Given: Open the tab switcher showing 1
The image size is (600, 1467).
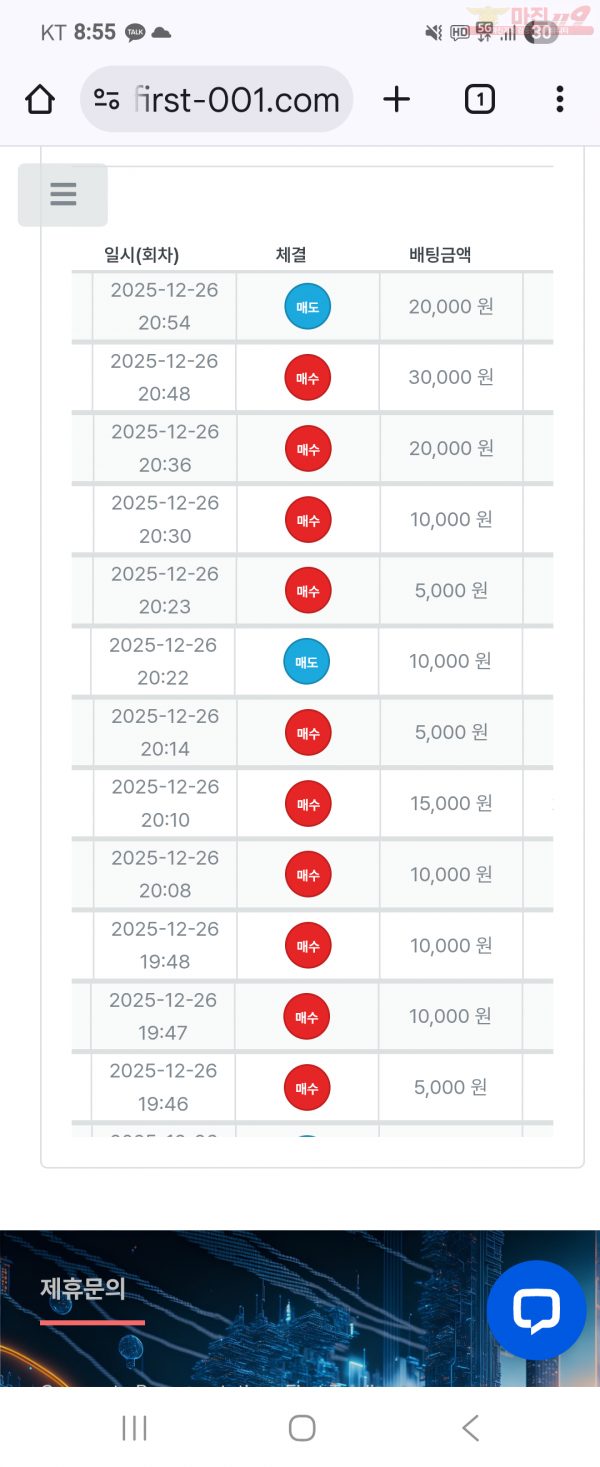Looking at the screenshot, I should click(479, 99).
